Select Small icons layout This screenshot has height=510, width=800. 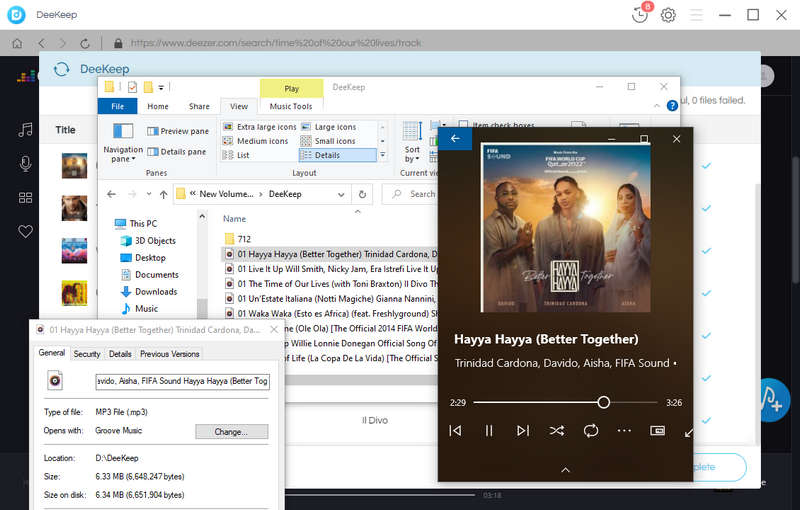point(328,141)
